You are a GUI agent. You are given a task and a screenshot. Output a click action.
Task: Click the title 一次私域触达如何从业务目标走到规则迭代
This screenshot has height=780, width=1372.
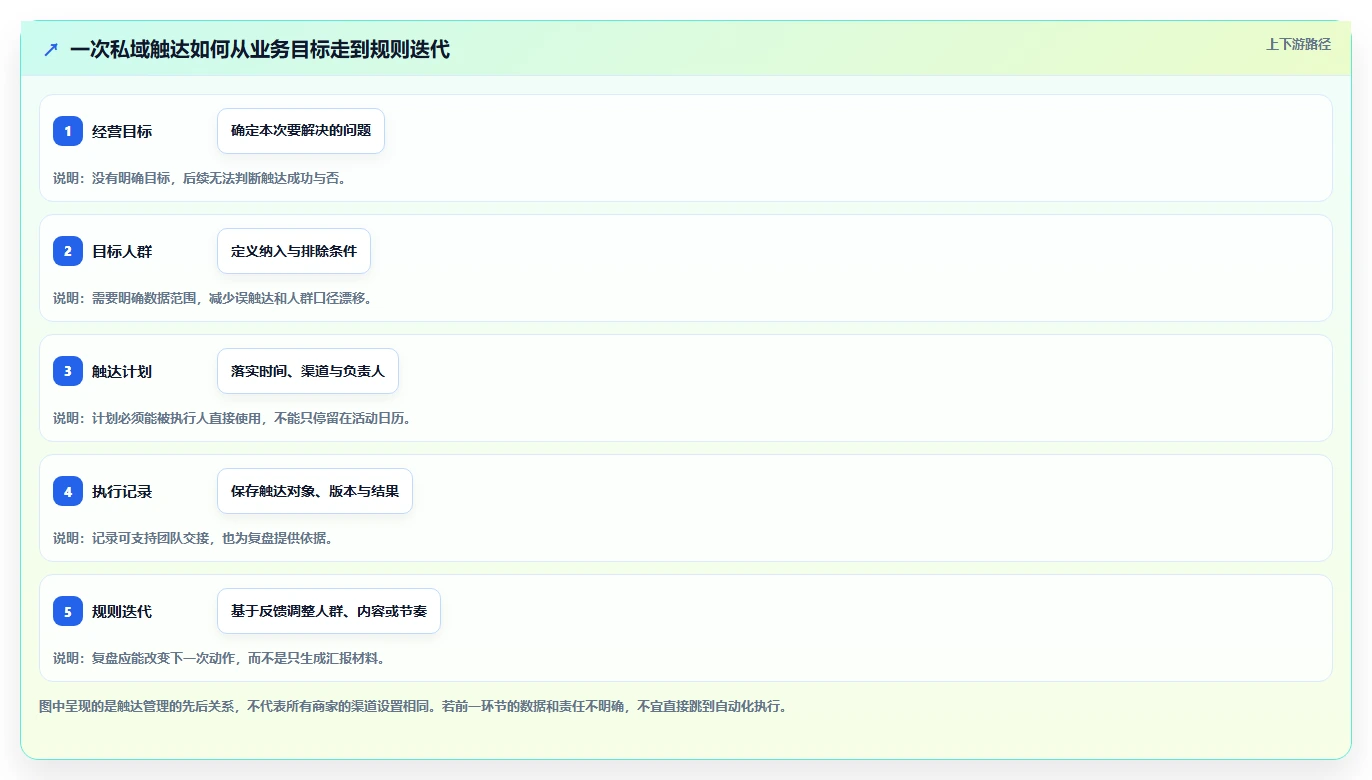(x=260, y=49)
